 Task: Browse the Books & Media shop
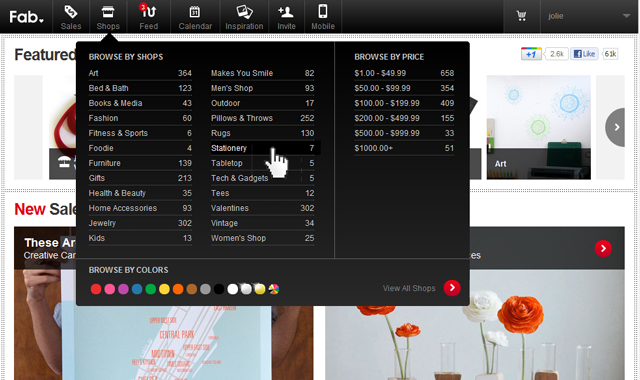click(x=140, y=103)
